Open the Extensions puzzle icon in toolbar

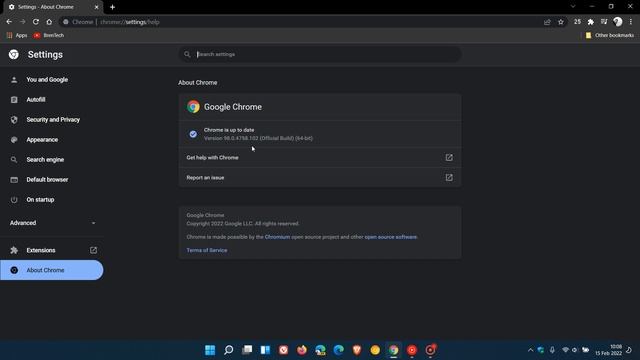pyautogui.click(x=591, y=22)
